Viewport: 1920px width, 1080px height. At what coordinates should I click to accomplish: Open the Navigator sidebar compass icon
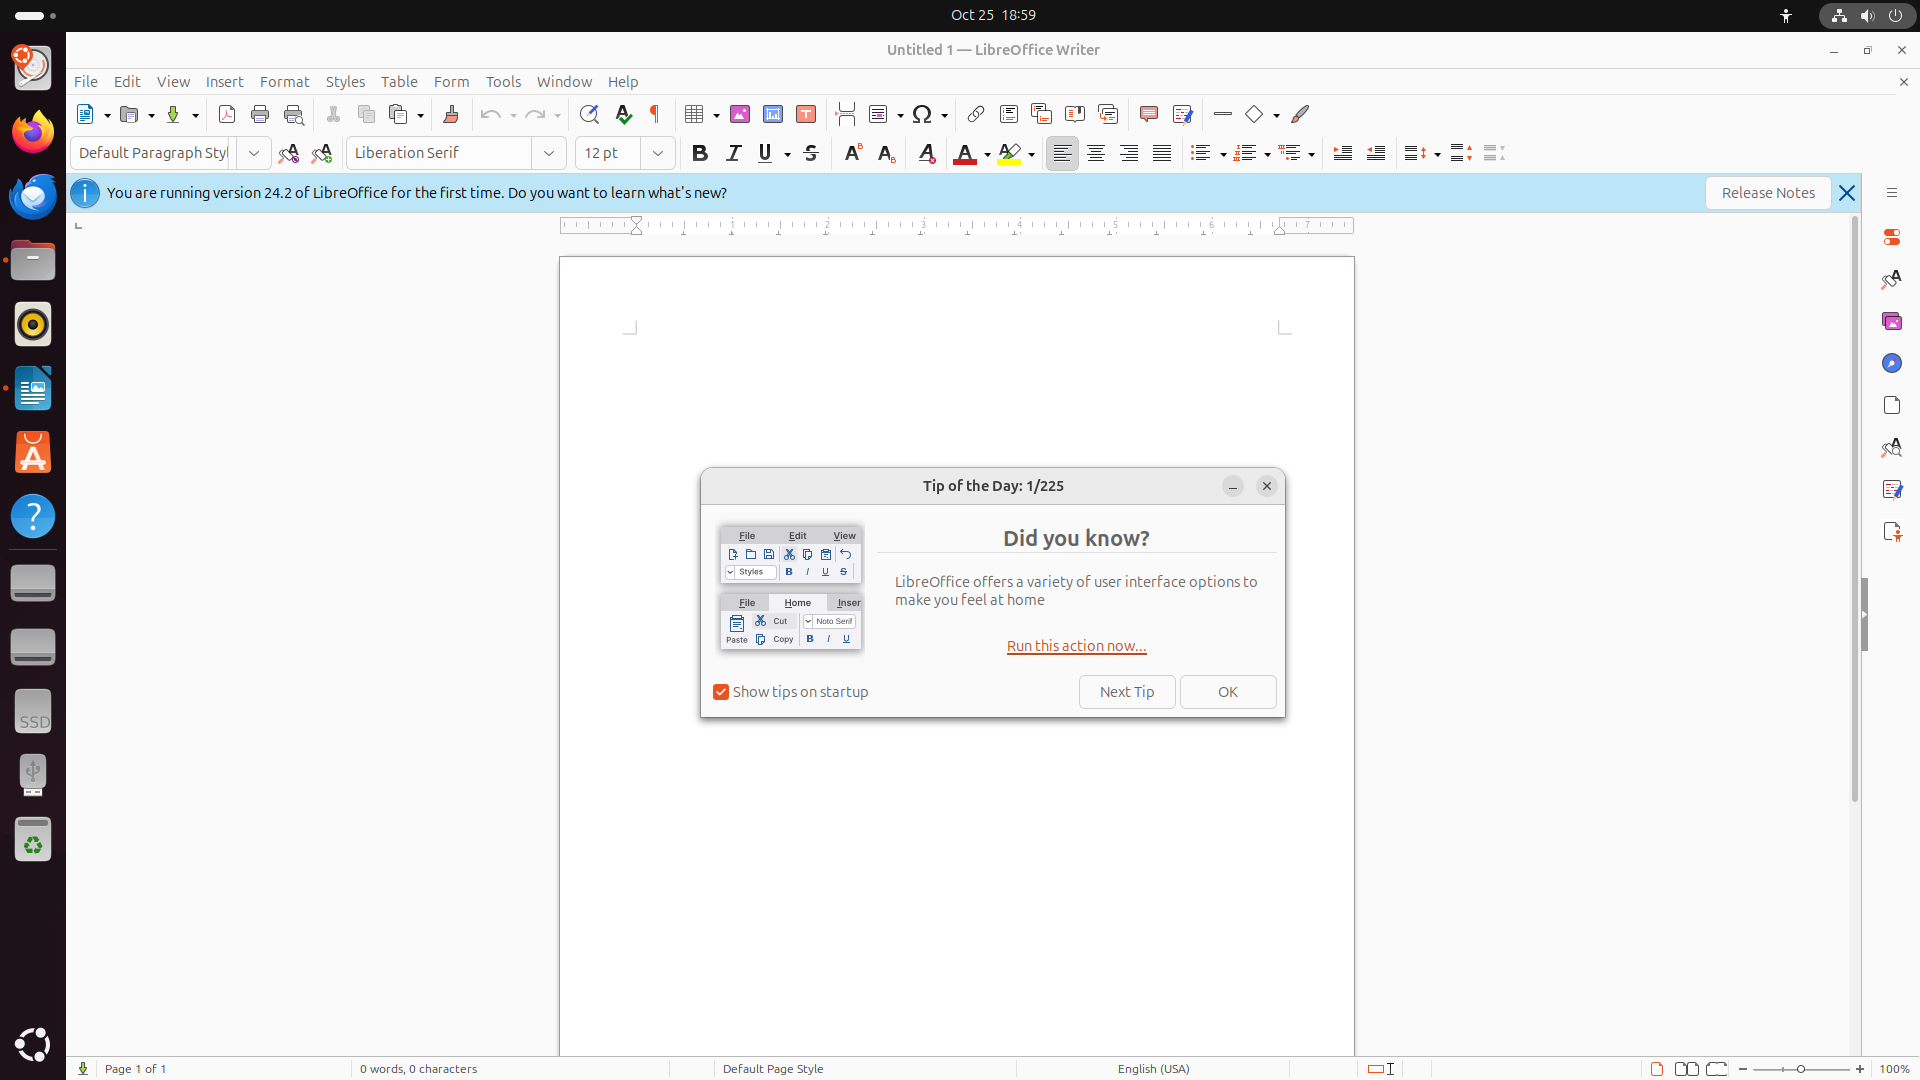click(1891, 363)
